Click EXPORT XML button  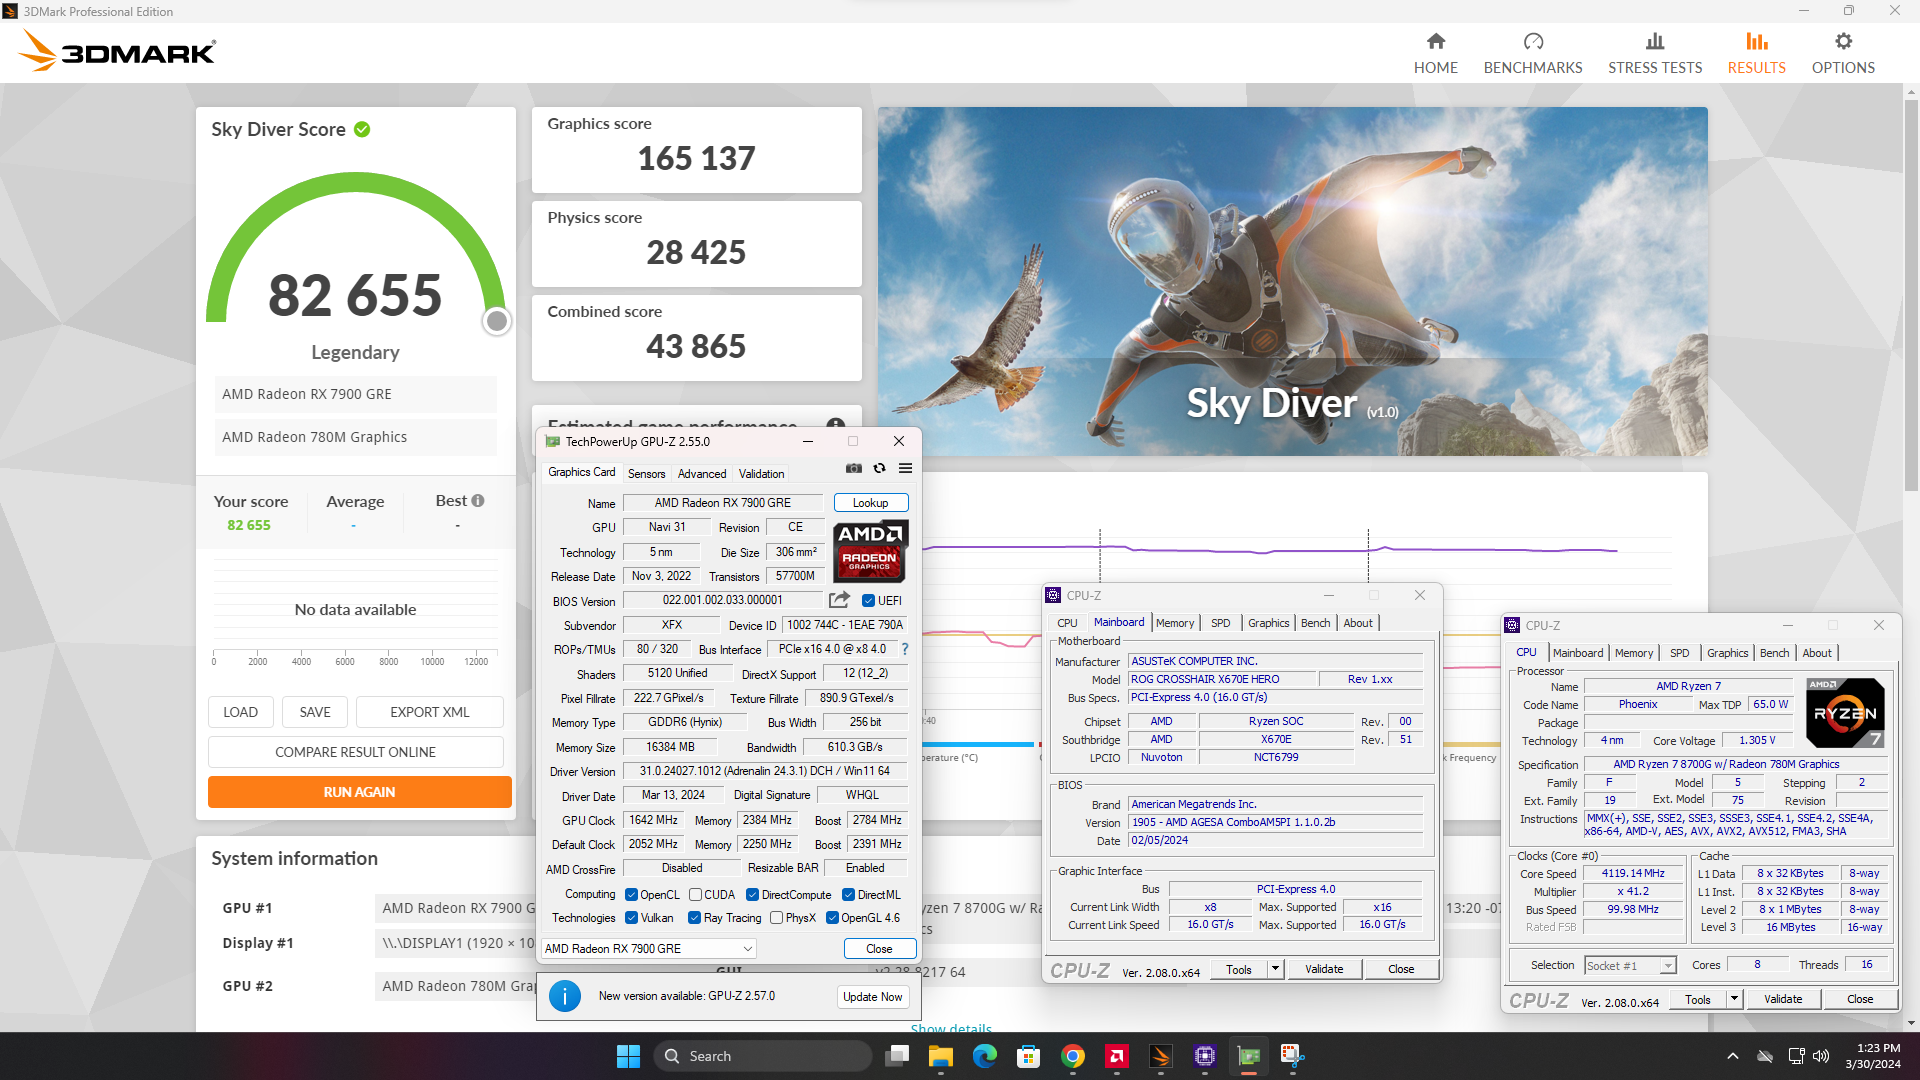point(429,712)
